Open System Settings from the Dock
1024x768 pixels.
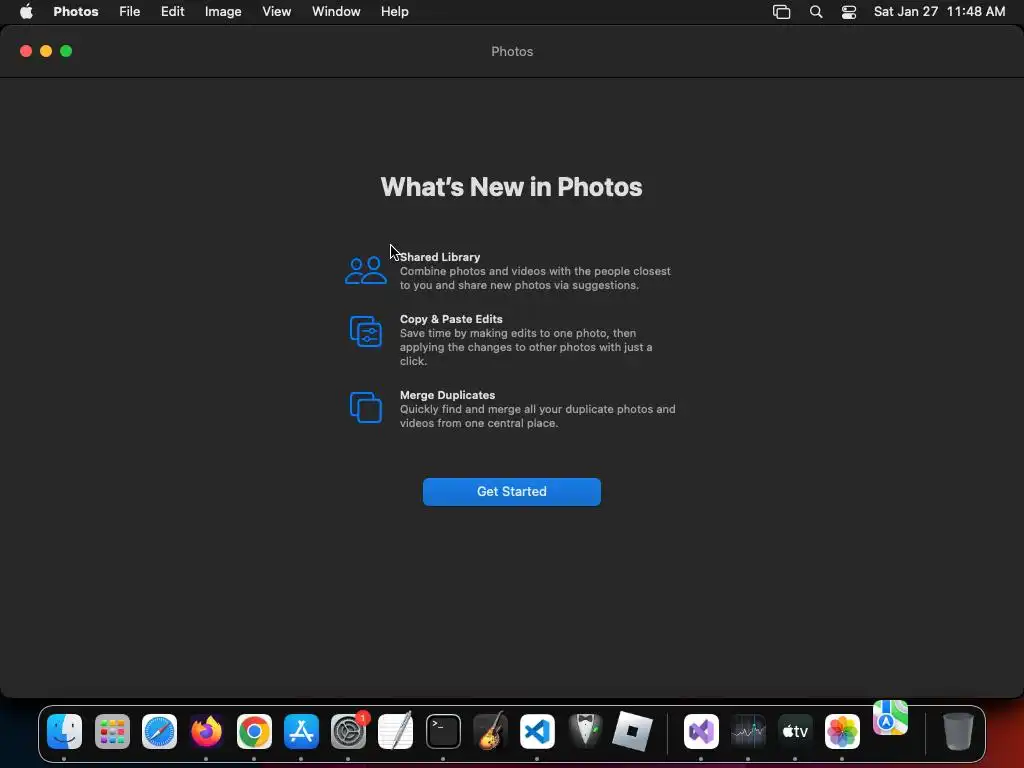[349, 731]
